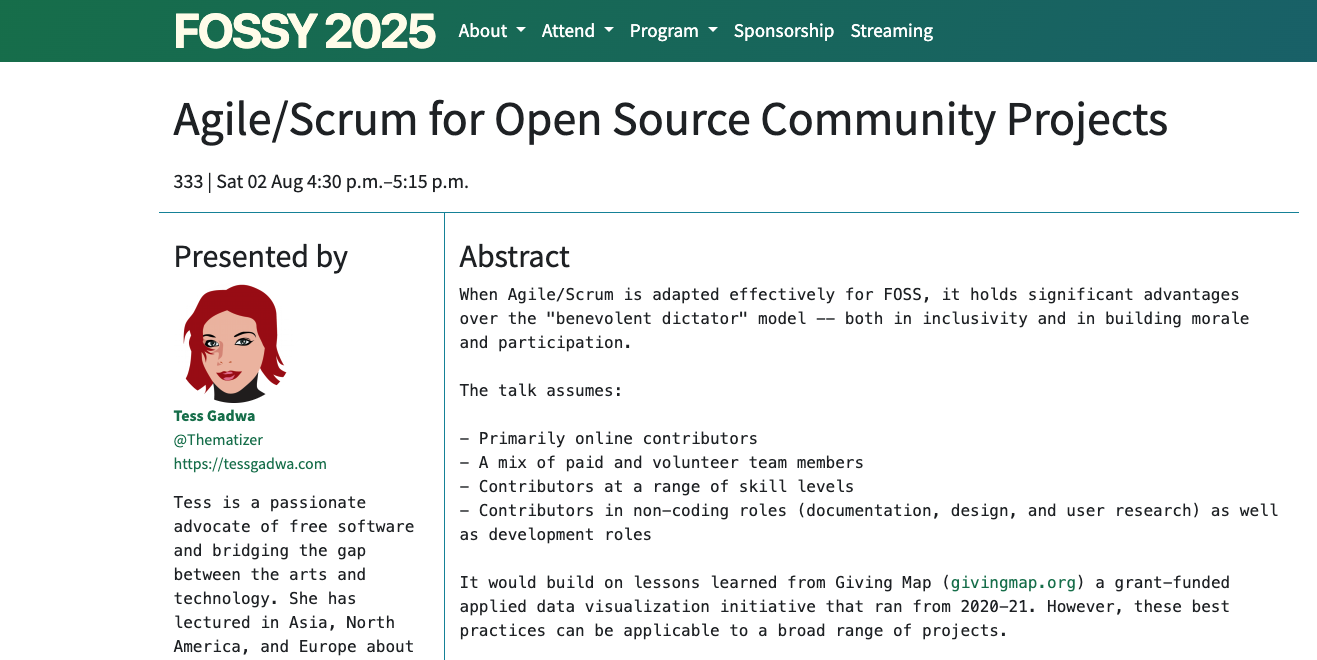Open the Streaming nav link
This screenshot has height=660, width=1317.
pyautogui.click(x=892, y=31)
